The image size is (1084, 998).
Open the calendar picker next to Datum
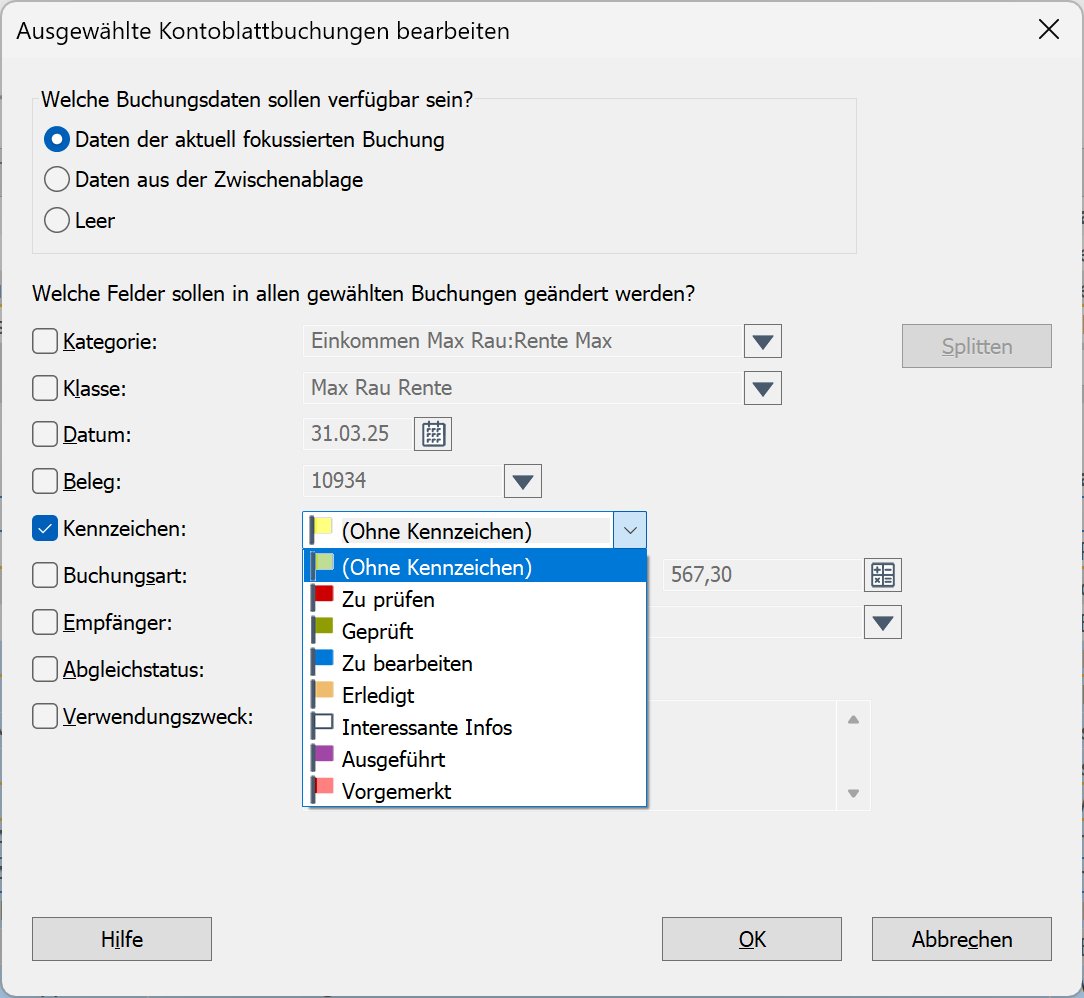432,434
